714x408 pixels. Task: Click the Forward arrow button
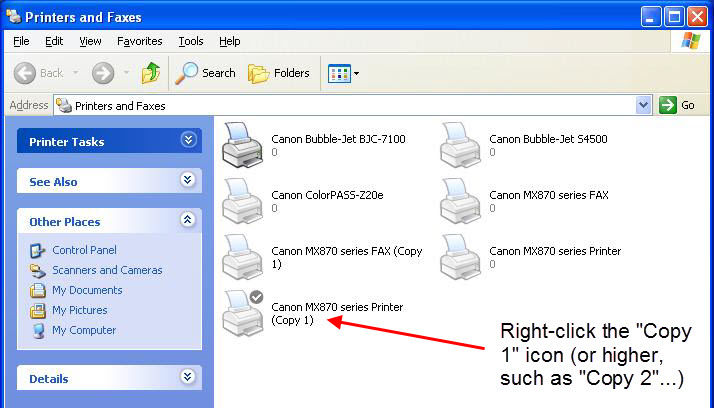pos(103,73)
